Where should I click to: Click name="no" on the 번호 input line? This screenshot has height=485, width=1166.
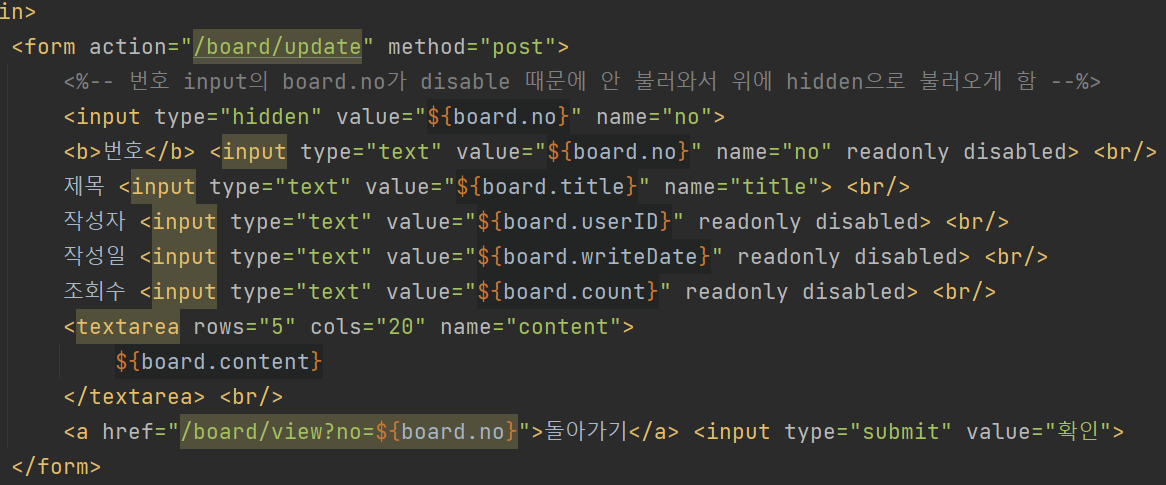774,152
